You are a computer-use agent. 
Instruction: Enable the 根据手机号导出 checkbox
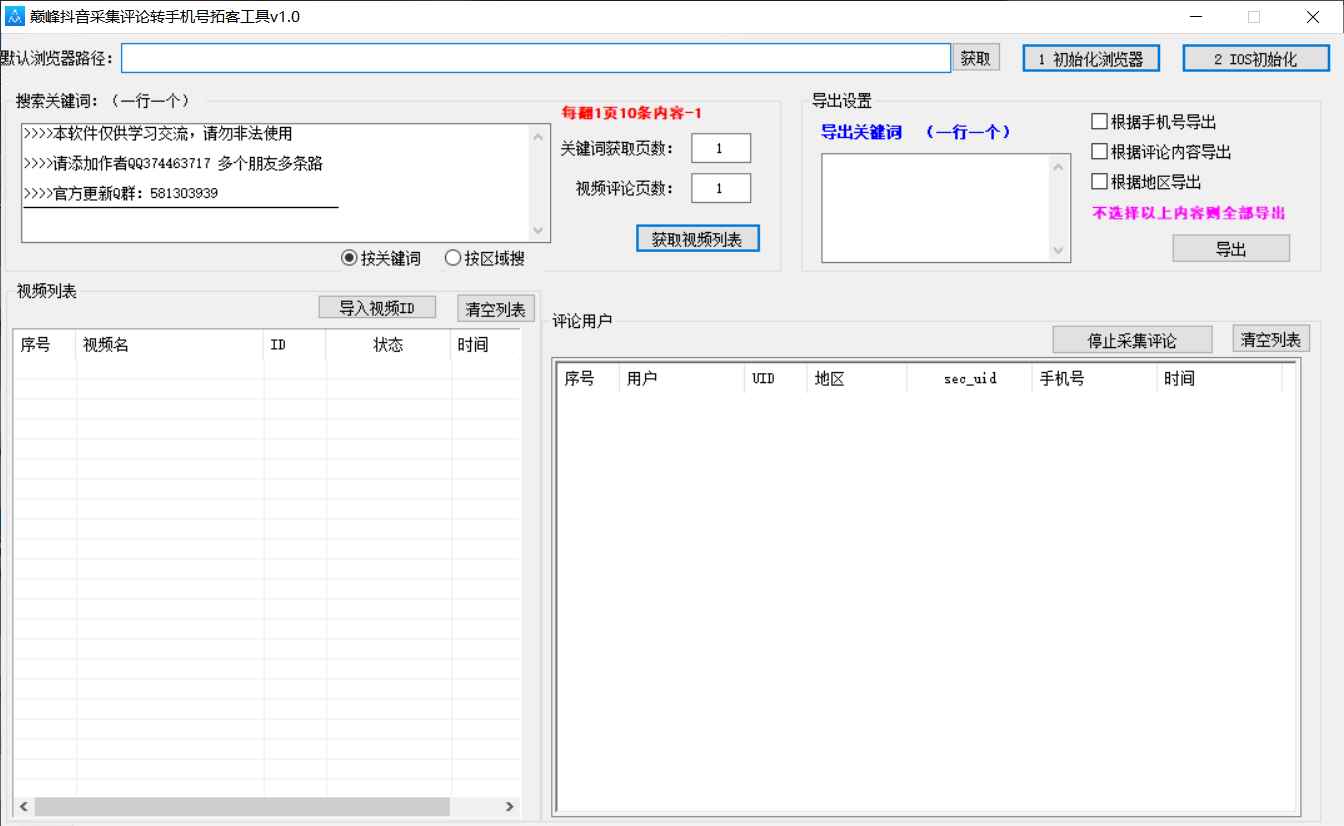(x=1097, y=121)
